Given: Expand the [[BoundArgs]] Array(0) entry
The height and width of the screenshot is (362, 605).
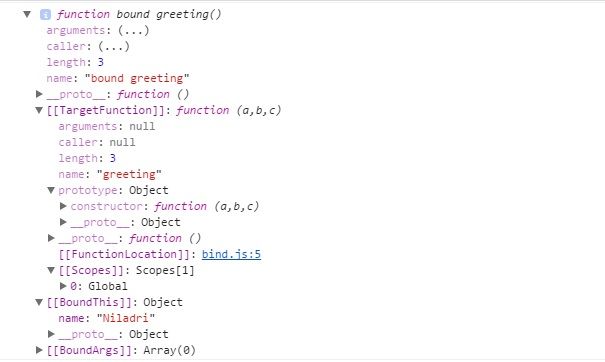Looking at the screenshot, I should (x=39, y=350).
